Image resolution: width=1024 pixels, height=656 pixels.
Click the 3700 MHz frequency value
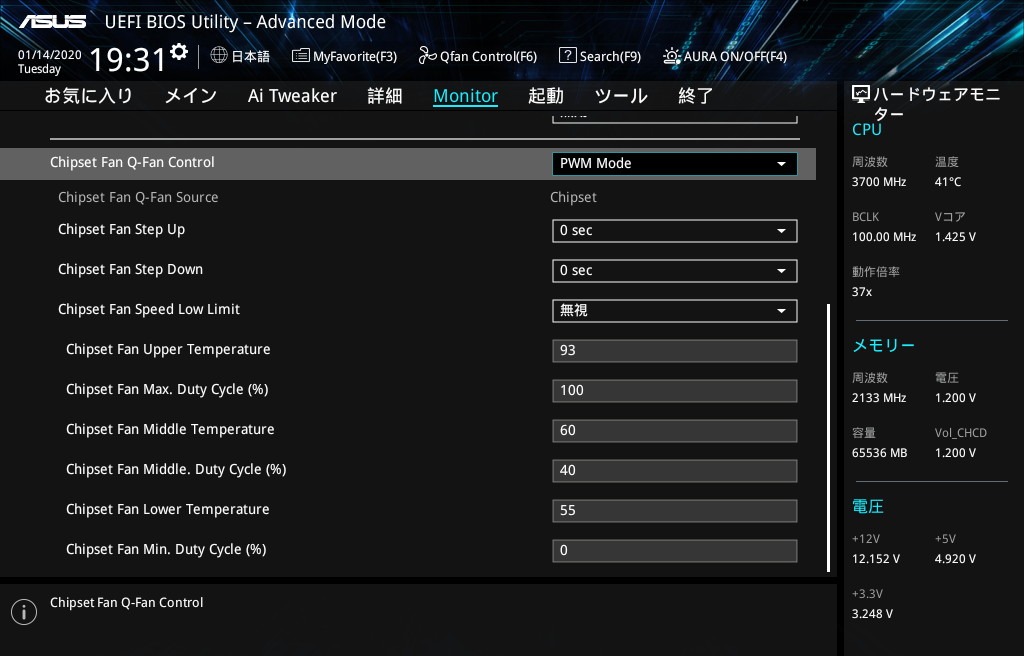pyautogui.click(x=878, y=182)
